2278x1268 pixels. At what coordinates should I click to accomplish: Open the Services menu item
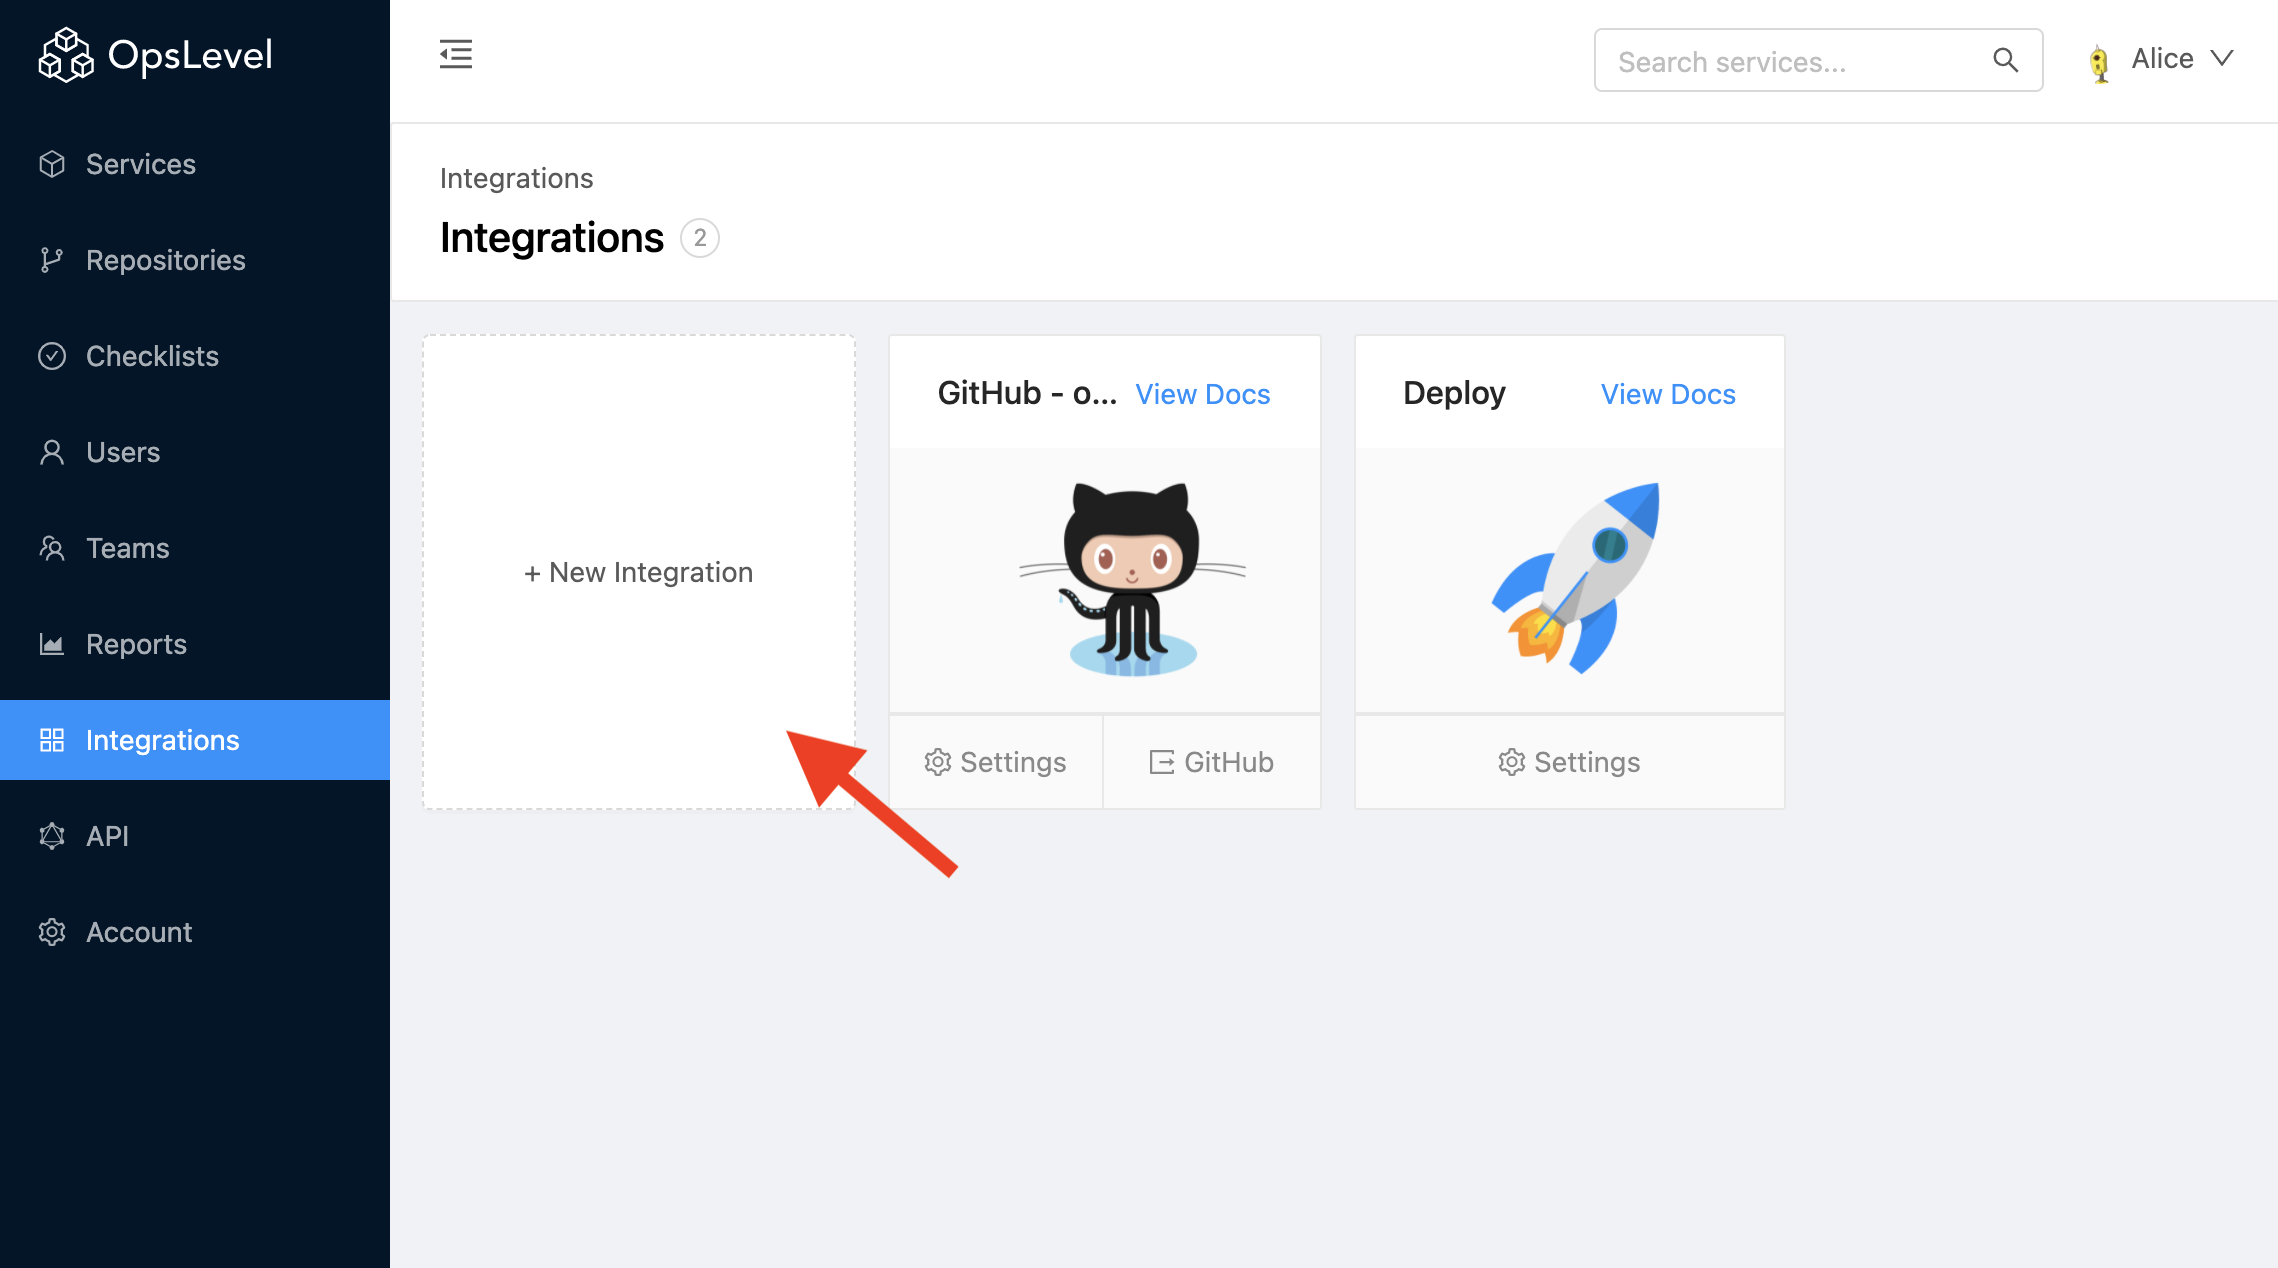point(195,164)
